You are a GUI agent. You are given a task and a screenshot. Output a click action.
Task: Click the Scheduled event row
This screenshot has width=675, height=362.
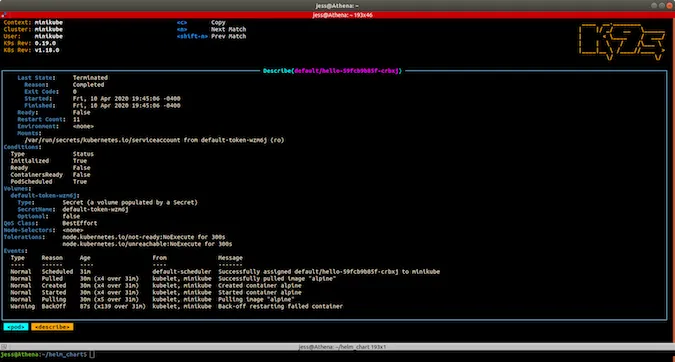(225, 272)
